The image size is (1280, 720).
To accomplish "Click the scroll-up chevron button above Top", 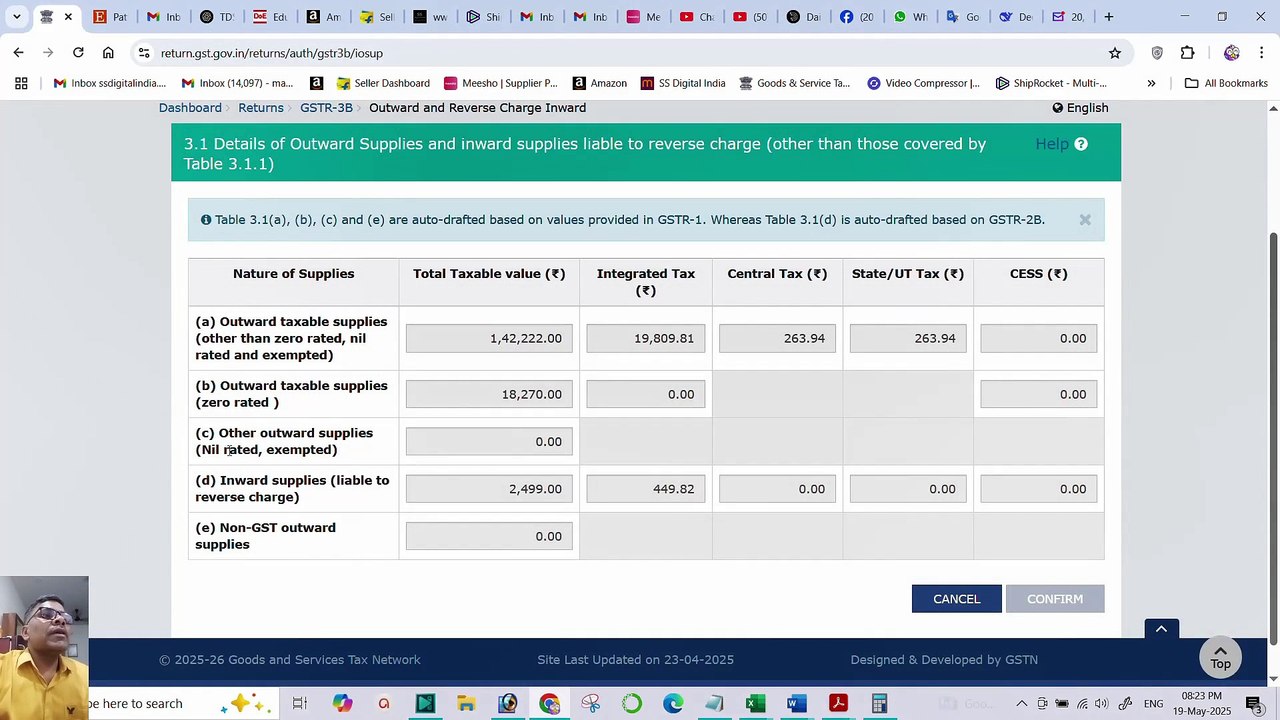I will coord(1161,629).
